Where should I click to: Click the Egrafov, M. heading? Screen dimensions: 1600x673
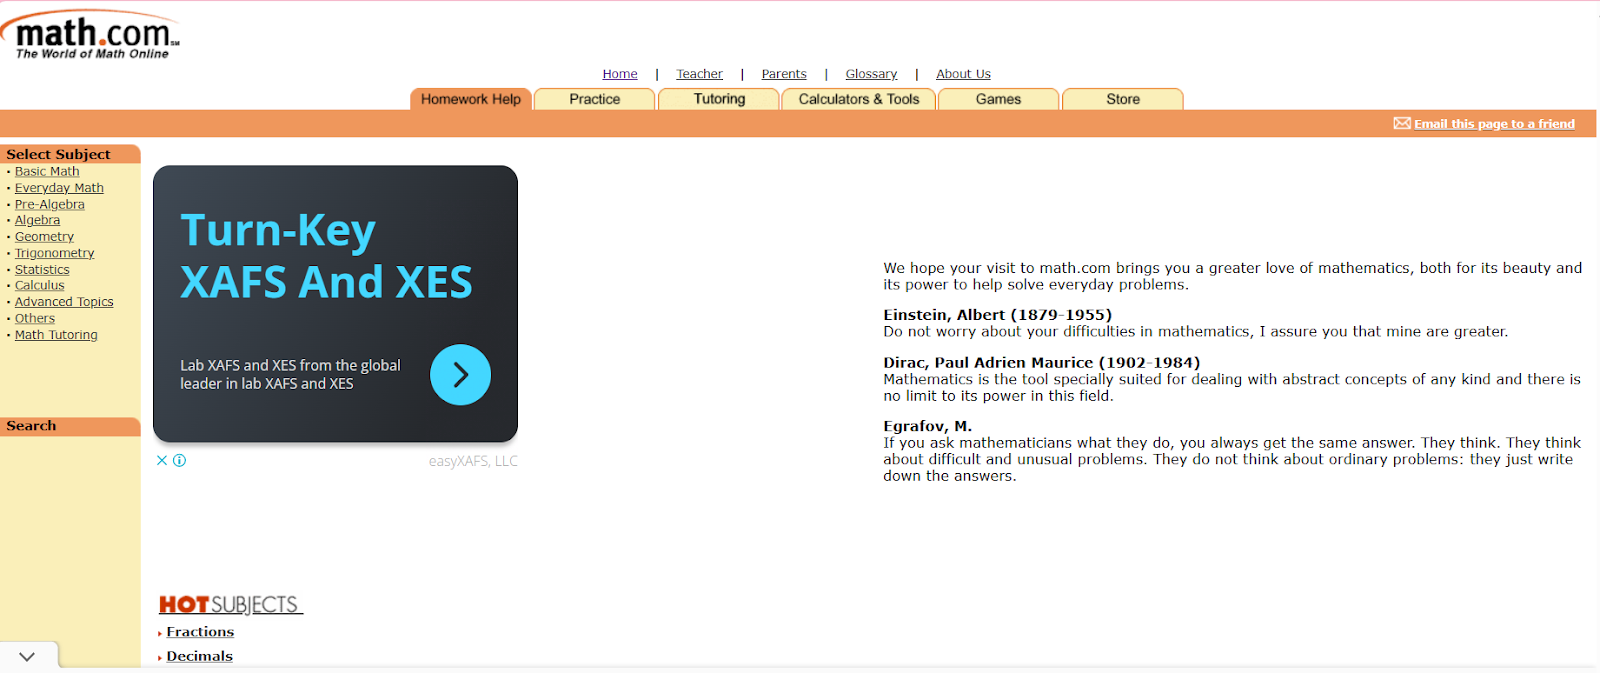pyautogui.click(x=927, y=426)
